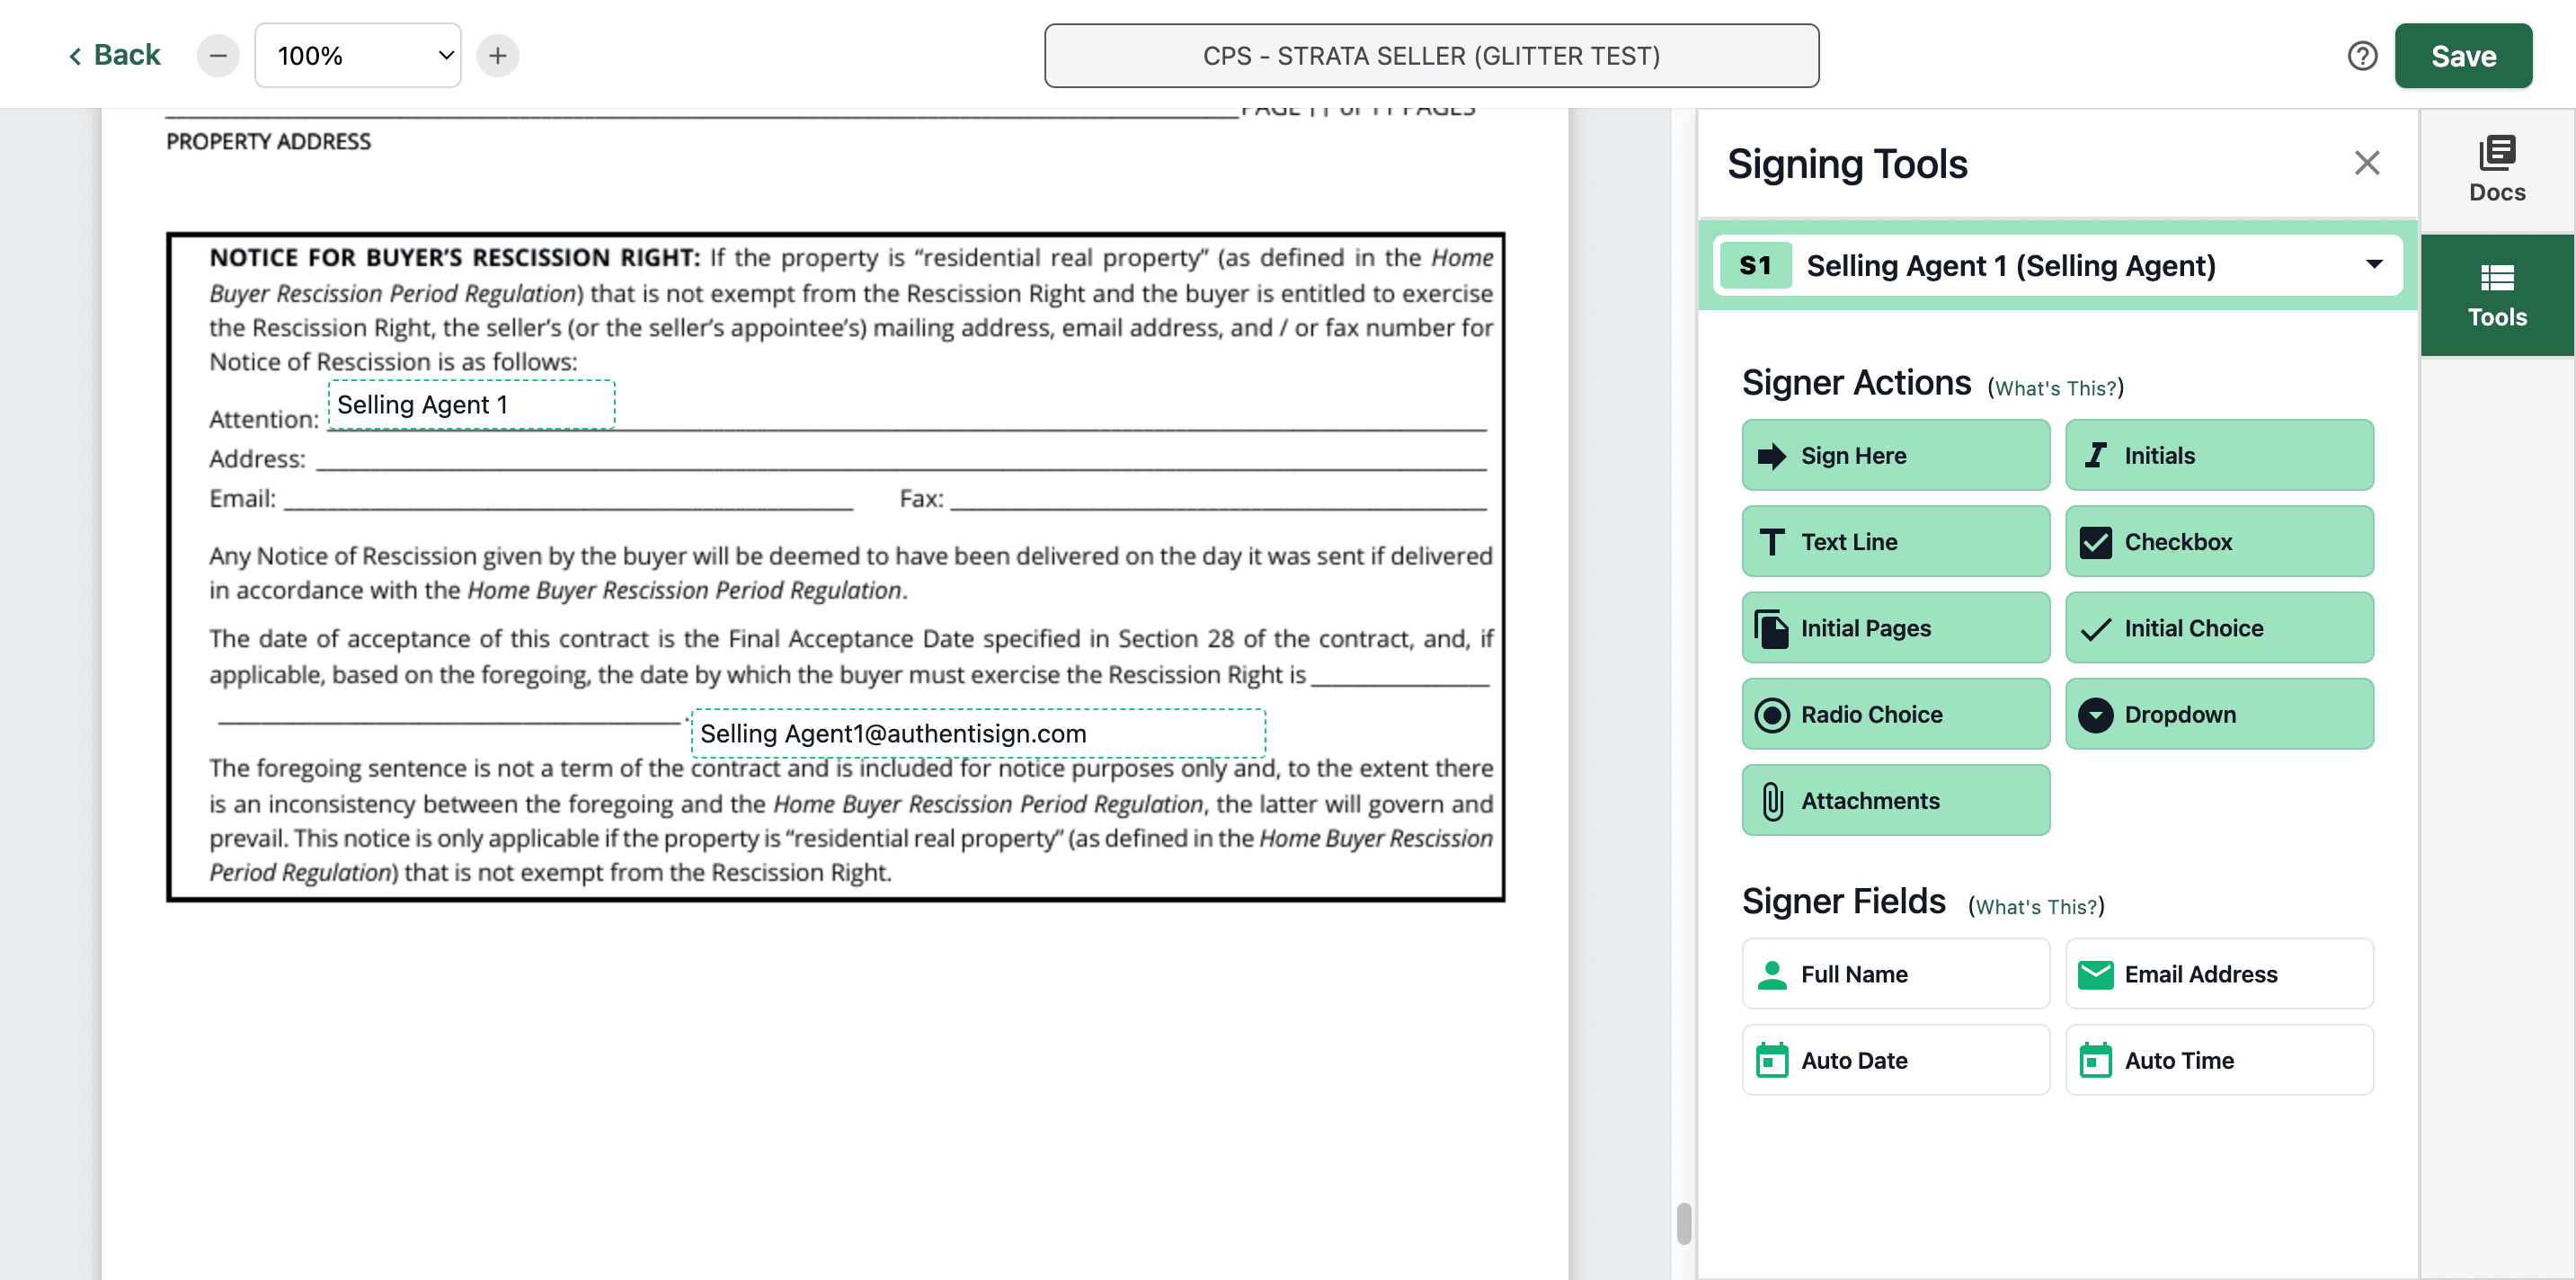The image size is (2576, 1280).
Task: Switch to the Docs tab
Action: coord(2497,170)
